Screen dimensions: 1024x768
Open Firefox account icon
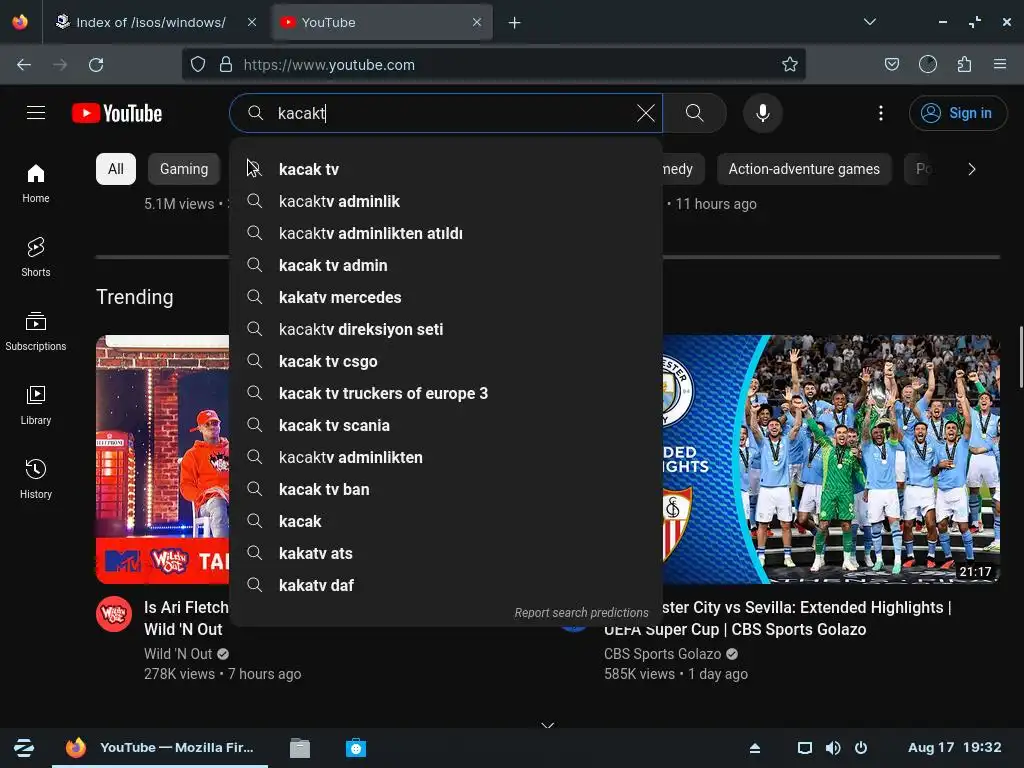(x=927, y=64)
